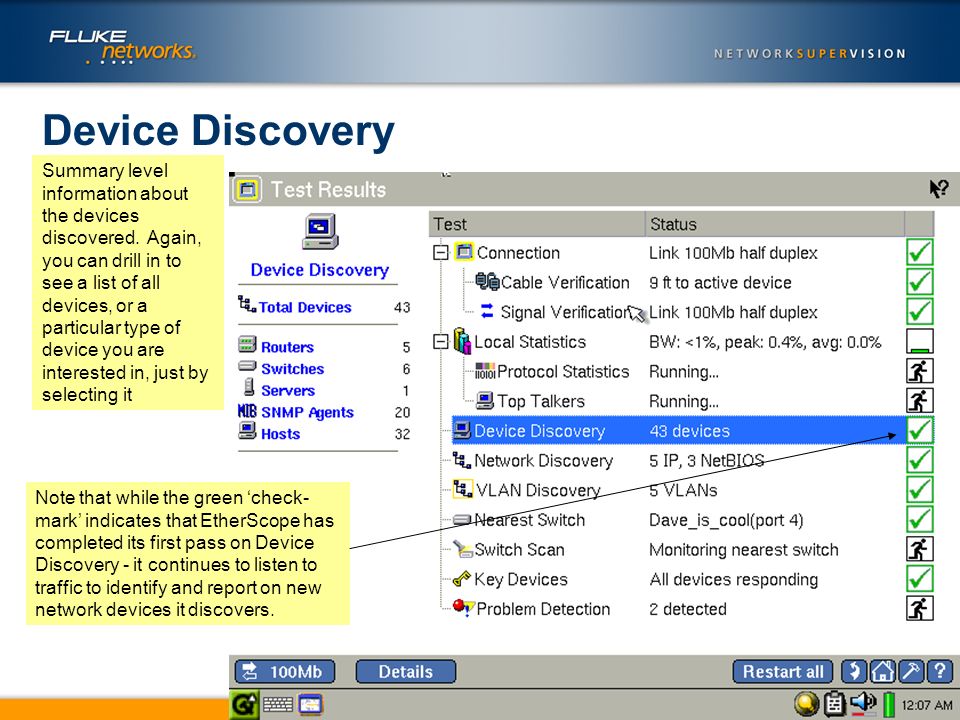Click the yellow globe tray icon
This screenshot has height=720, width=960.
pyautogui.click(x=806, y=704)
